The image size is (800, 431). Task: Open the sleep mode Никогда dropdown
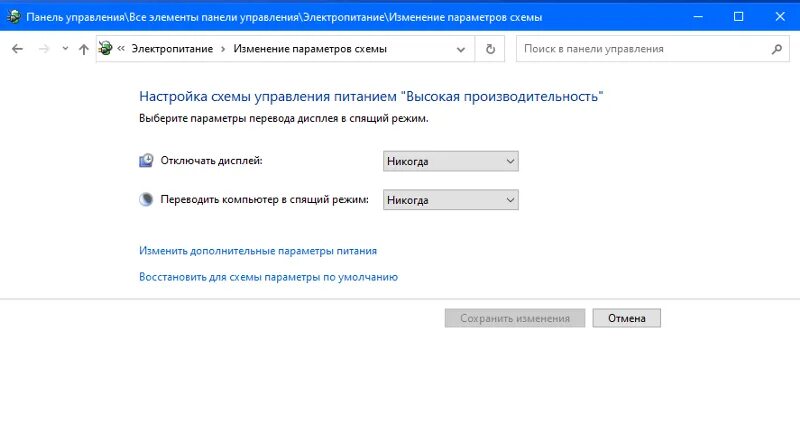451,200
